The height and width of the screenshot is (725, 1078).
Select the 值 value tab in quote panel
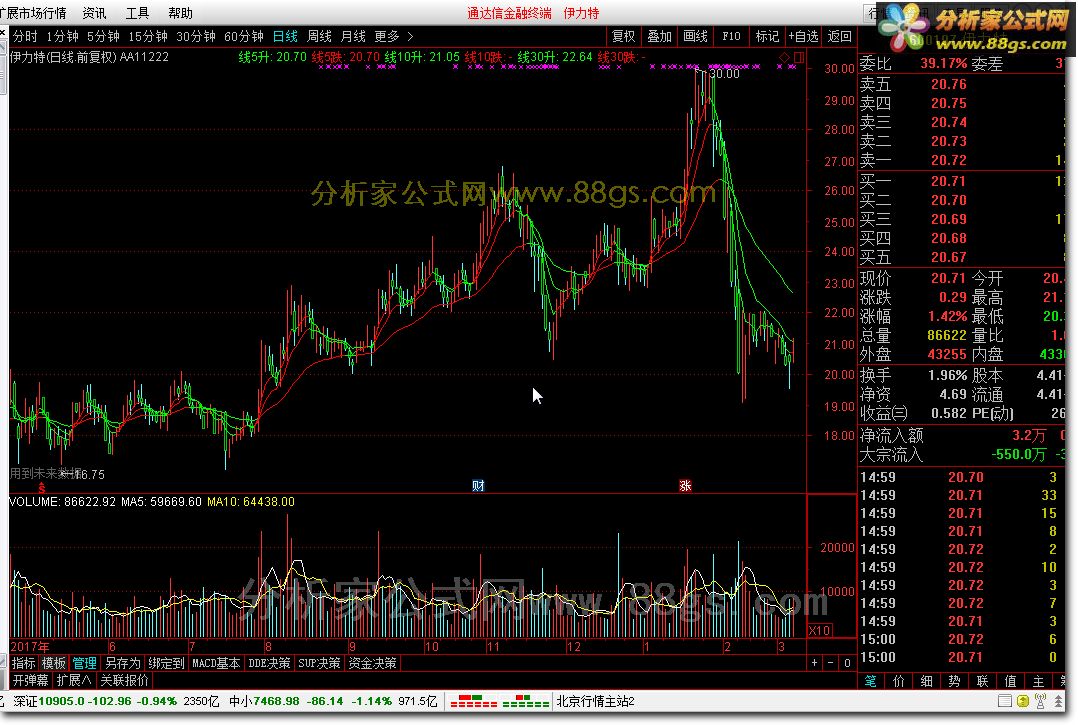(1010, 681)
